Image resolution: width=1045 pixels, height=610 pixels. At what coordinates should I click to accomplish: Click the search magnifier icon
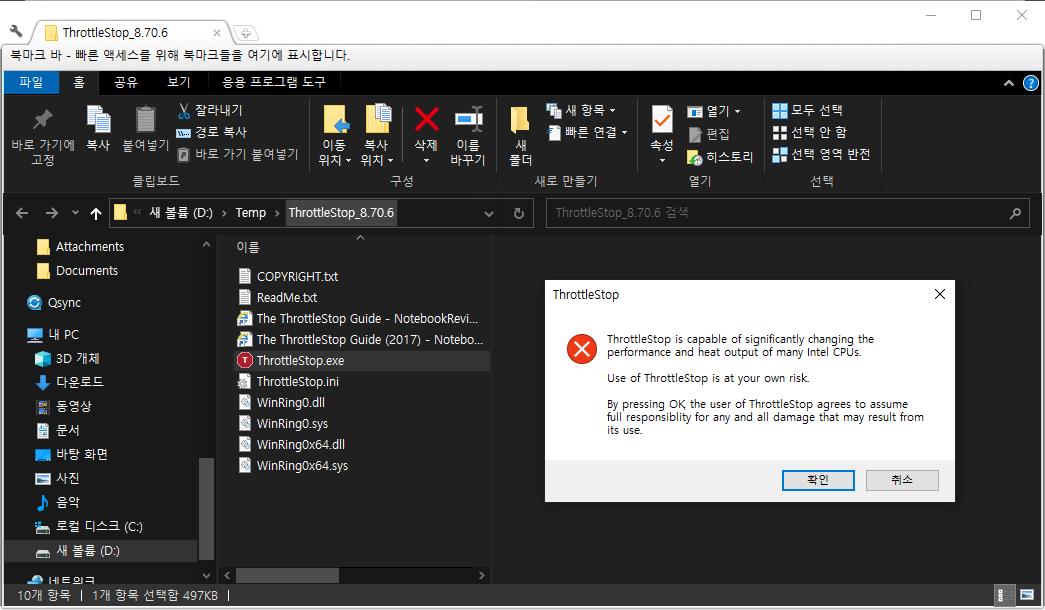1015,213
